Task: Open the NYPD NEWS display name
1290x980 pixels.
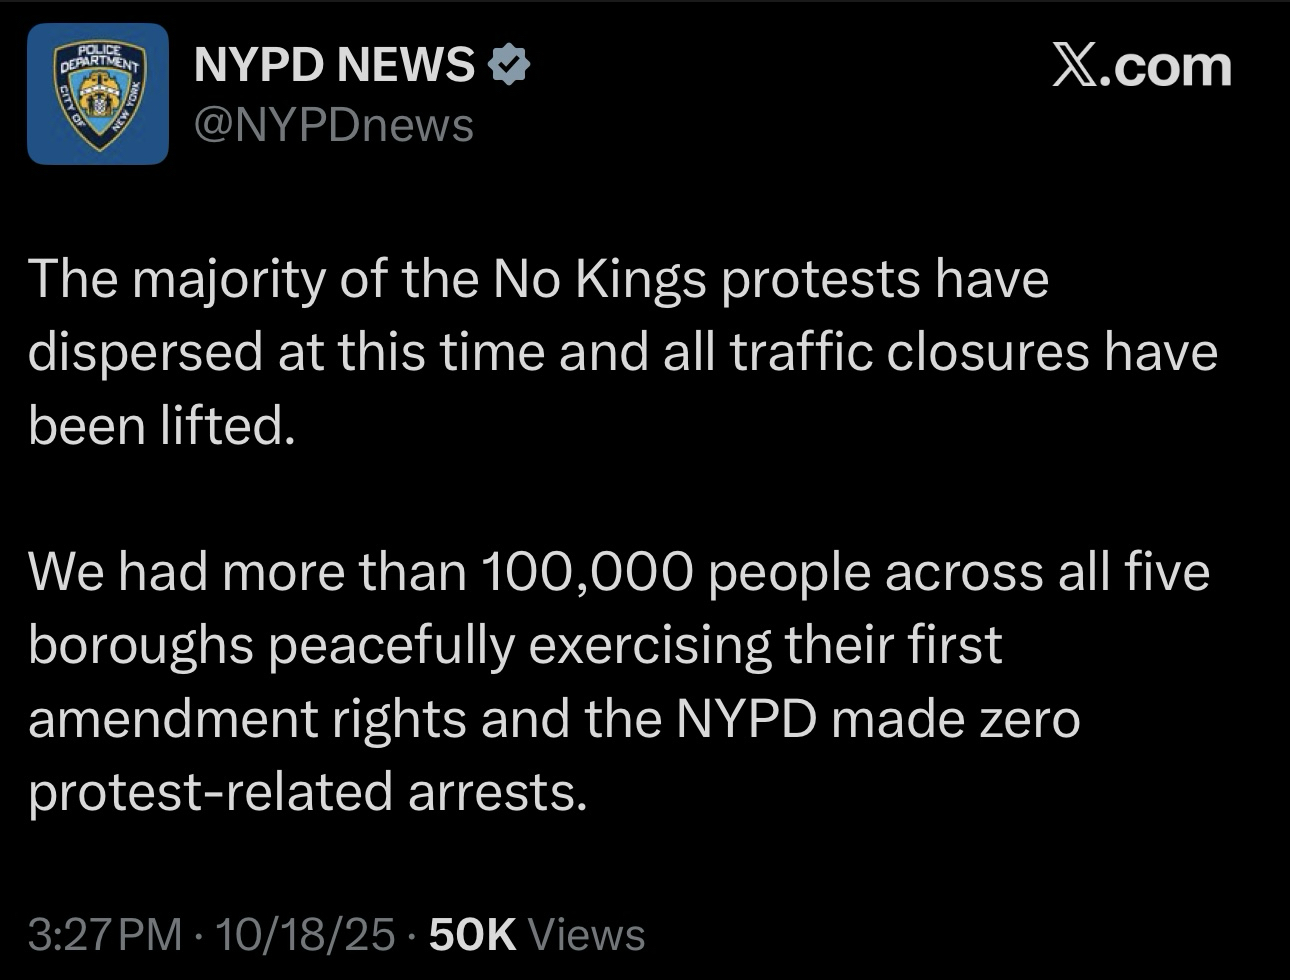Action: [334, 66]
